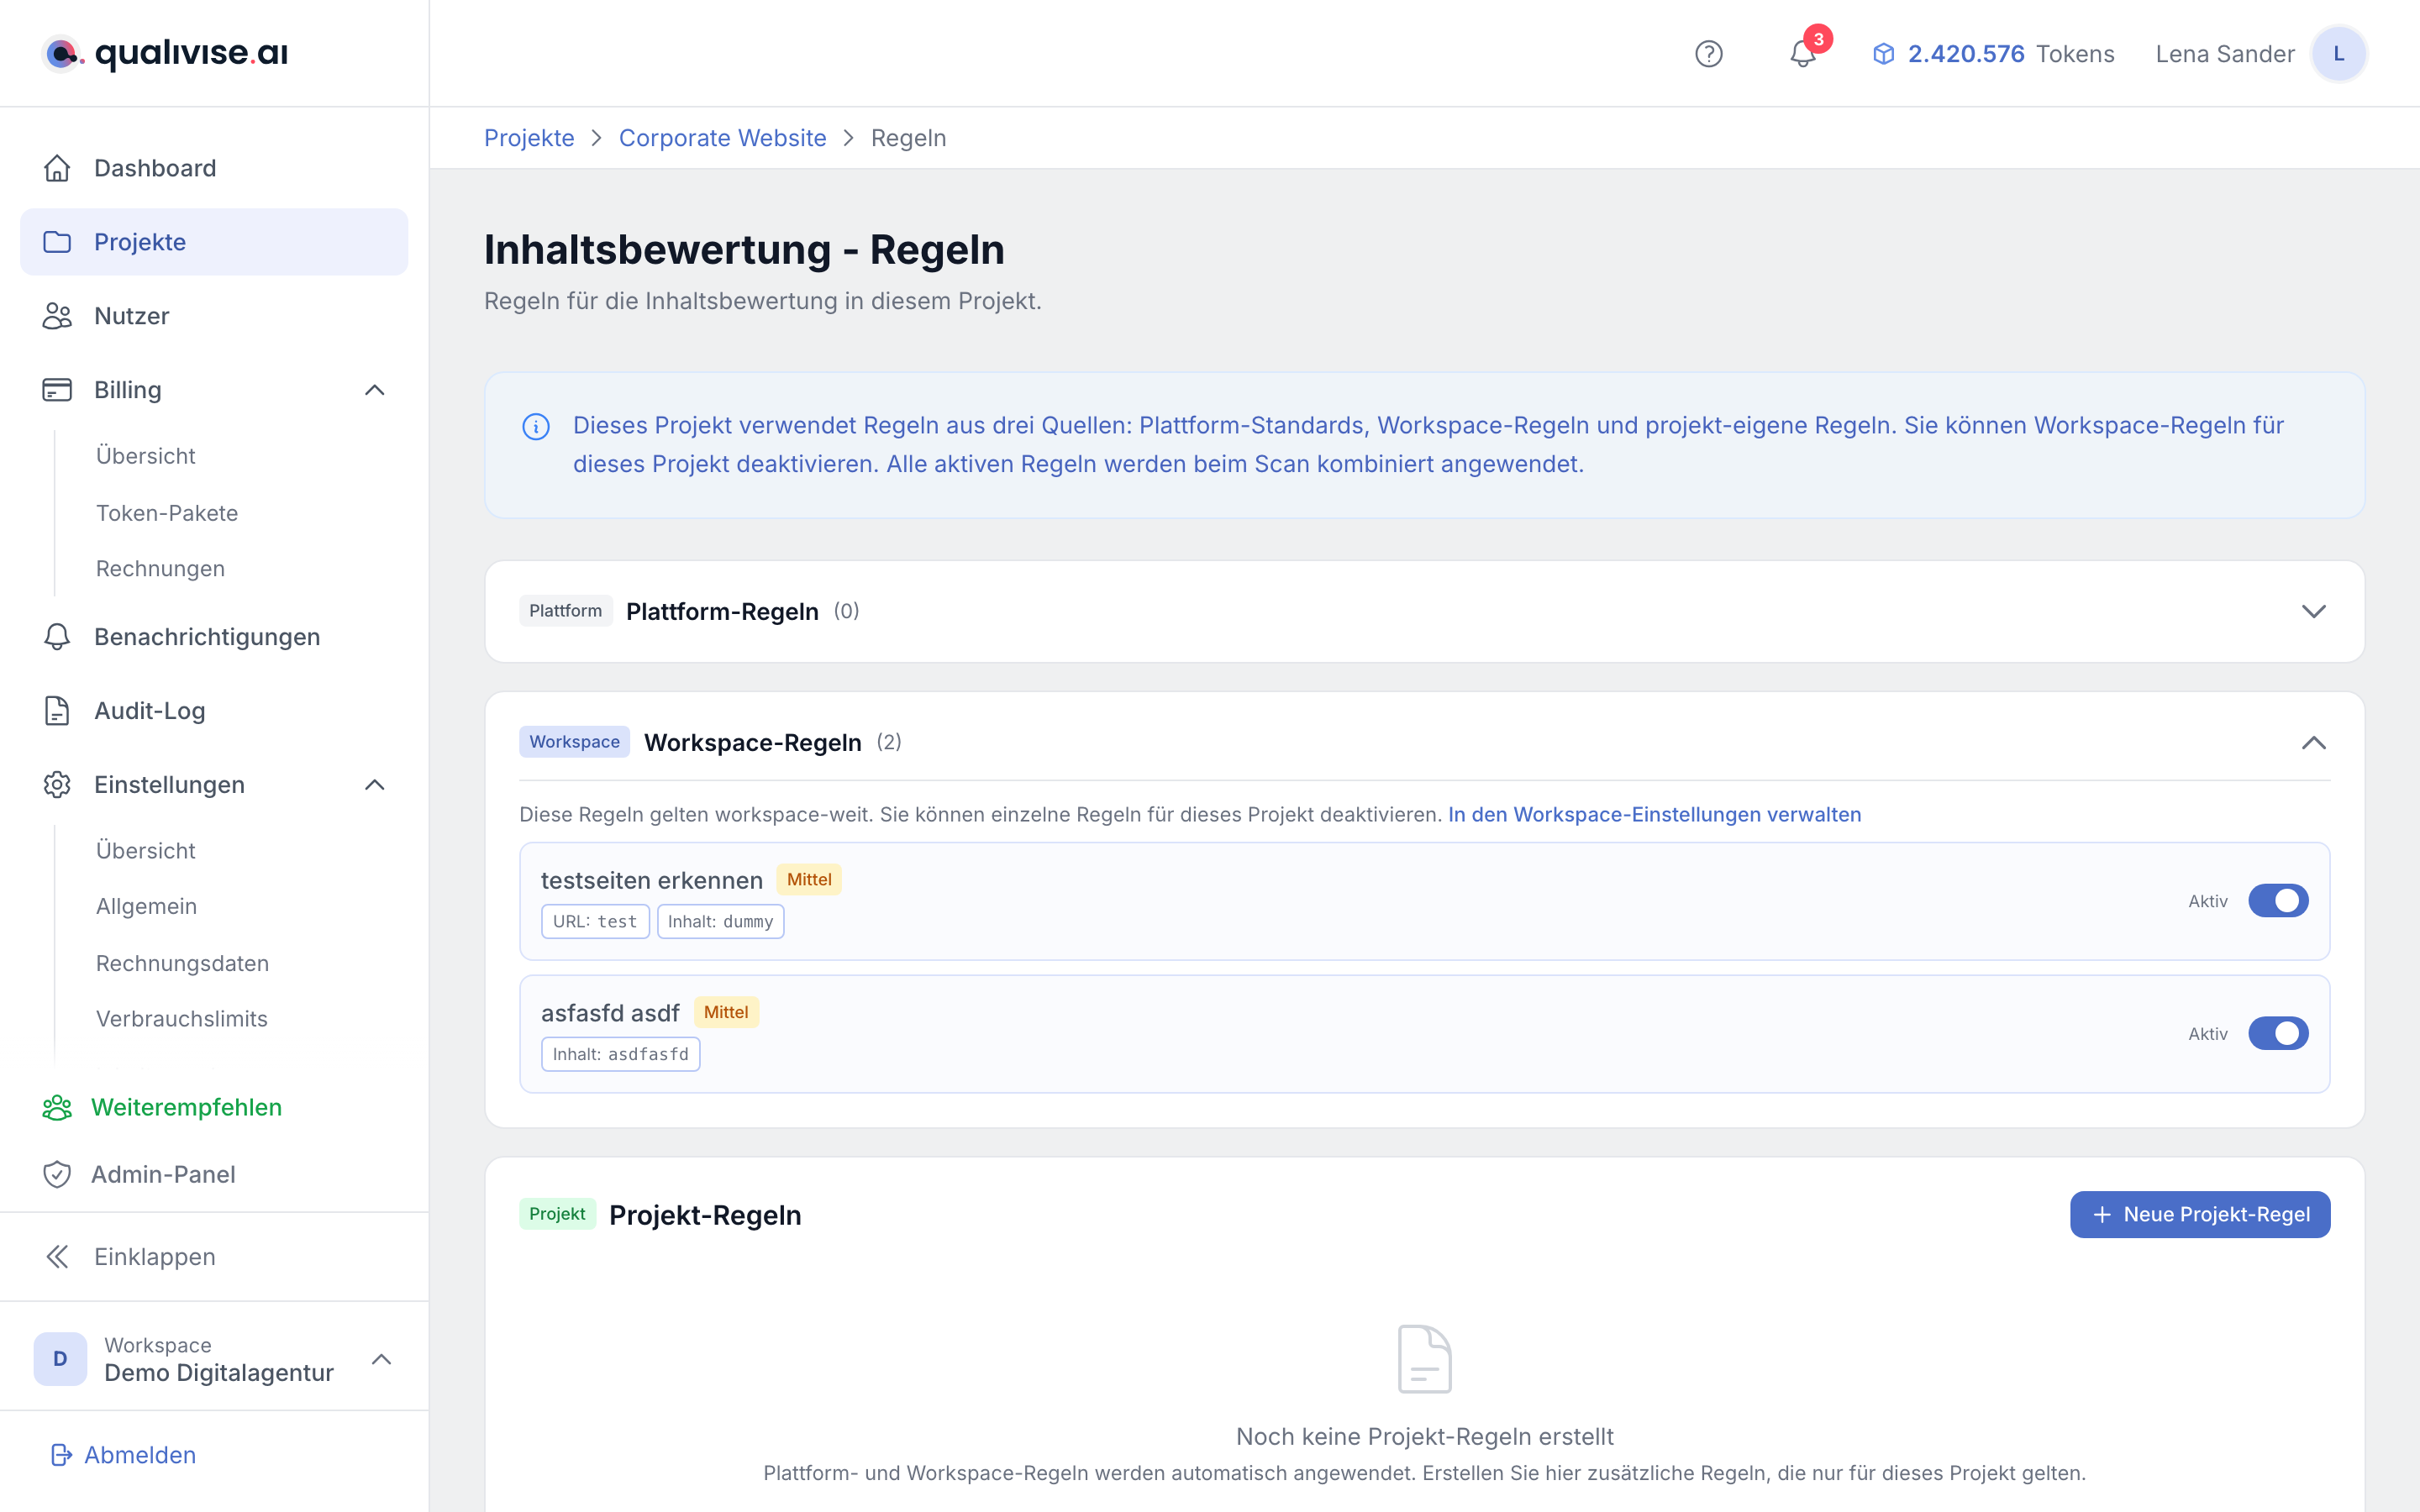Go to Corporate Website breadcrumb link
This screenshot has height=1512, width=2420.
click(x=722, y=138)
